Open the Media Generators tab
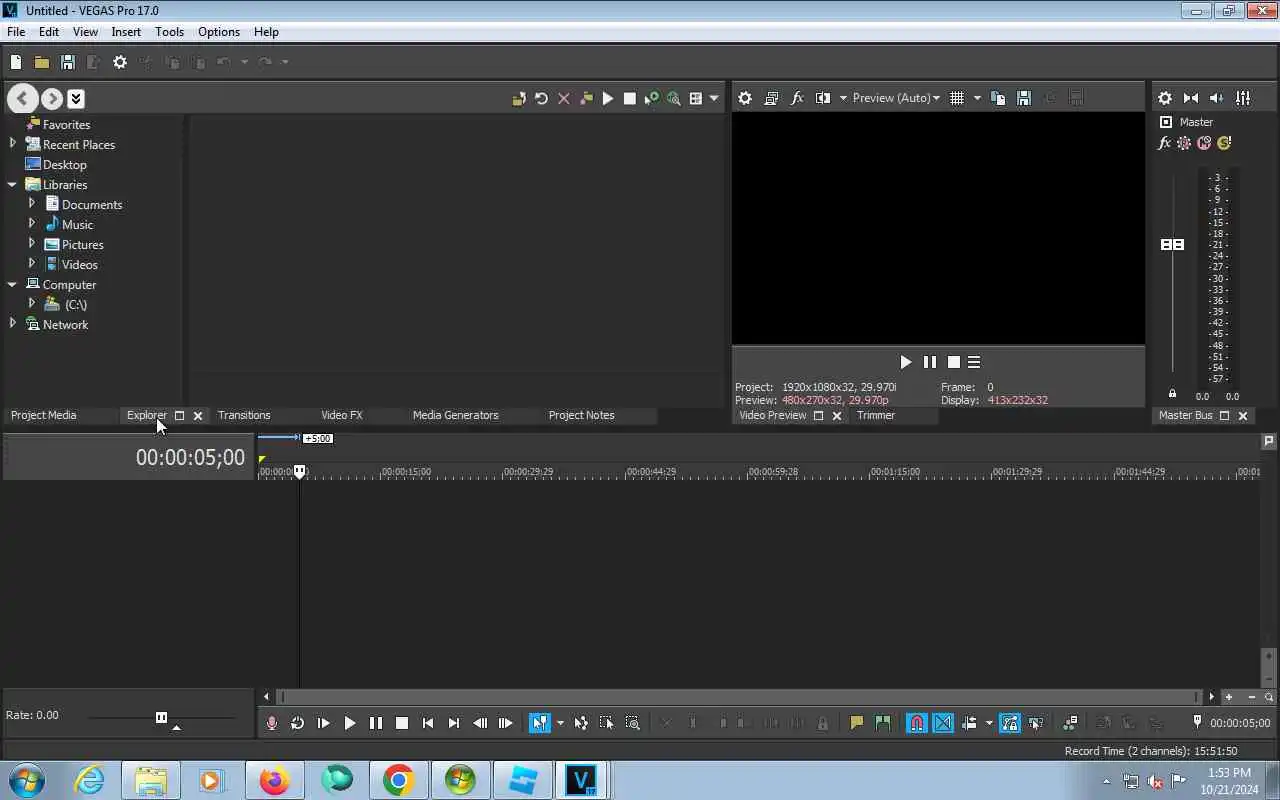Viewport: 1280px width, 800px height. click(x=455, y=415)
